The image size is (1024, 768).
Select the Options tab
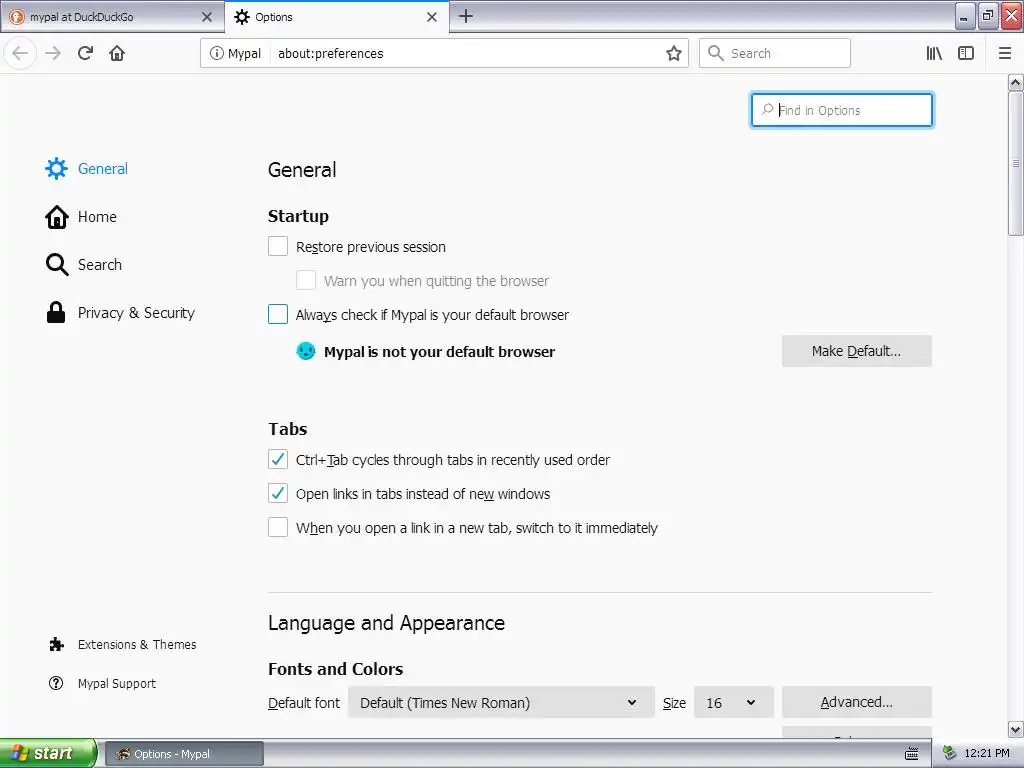point(337,17)
